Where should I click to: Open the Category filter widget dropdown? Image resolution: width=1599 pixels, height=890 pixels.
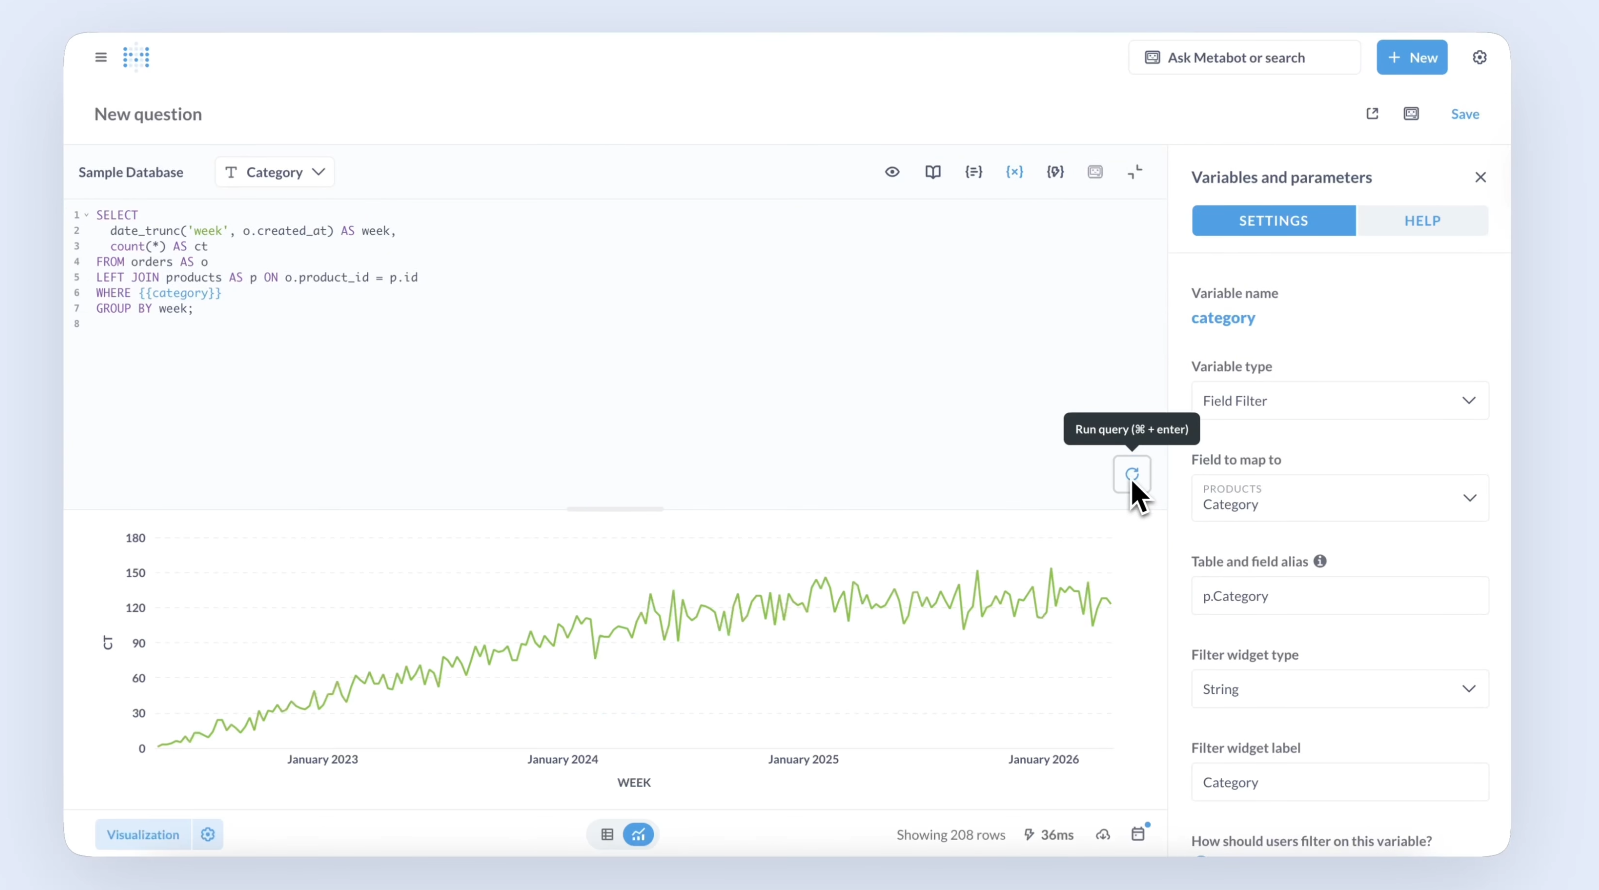pyautogui.click(x=275, y=172)
